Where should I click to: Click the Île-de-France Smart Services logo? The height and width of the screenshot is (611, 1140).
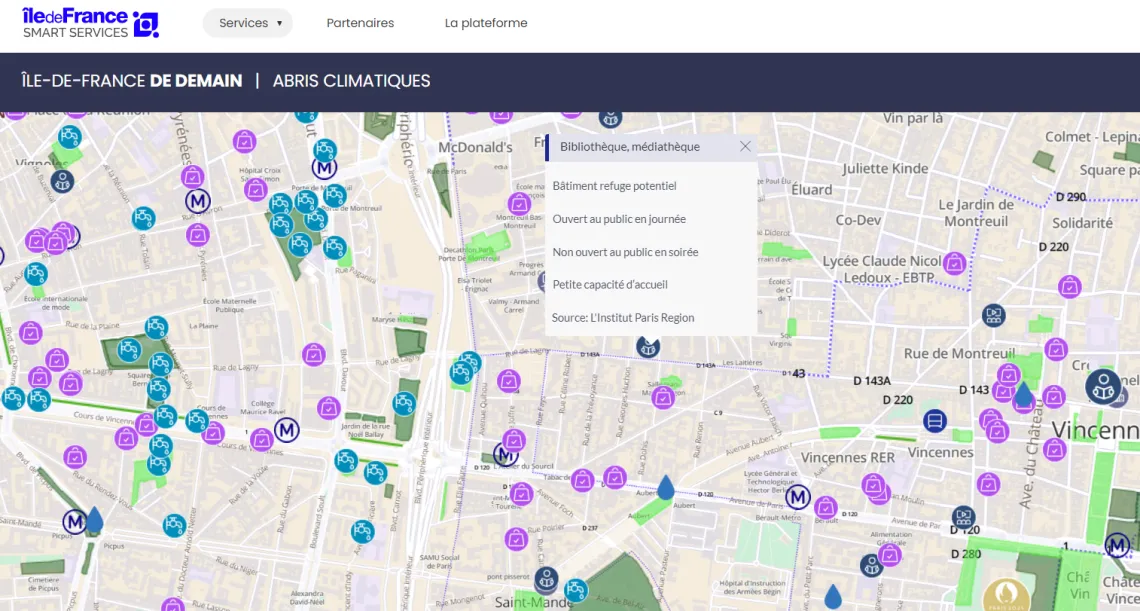pyautogui.click(x=90, y=23)
